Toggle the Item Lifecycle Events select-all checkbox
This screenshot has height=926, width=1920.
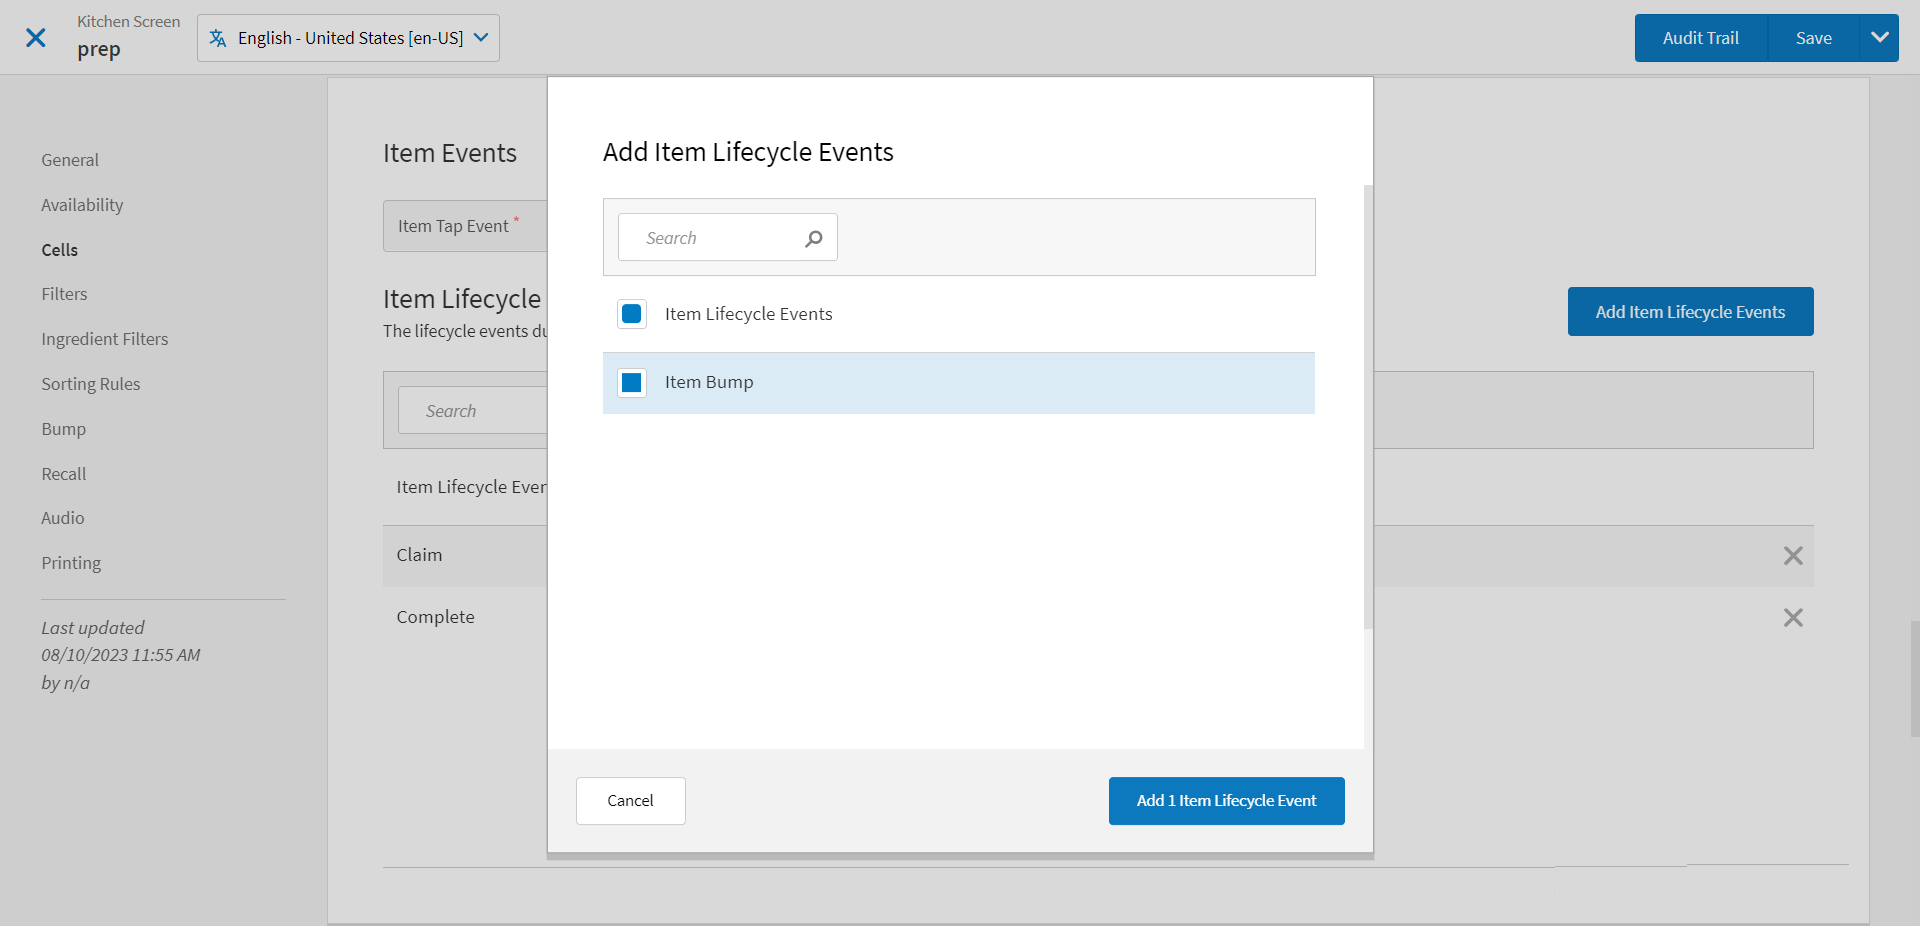coord(631,314)
